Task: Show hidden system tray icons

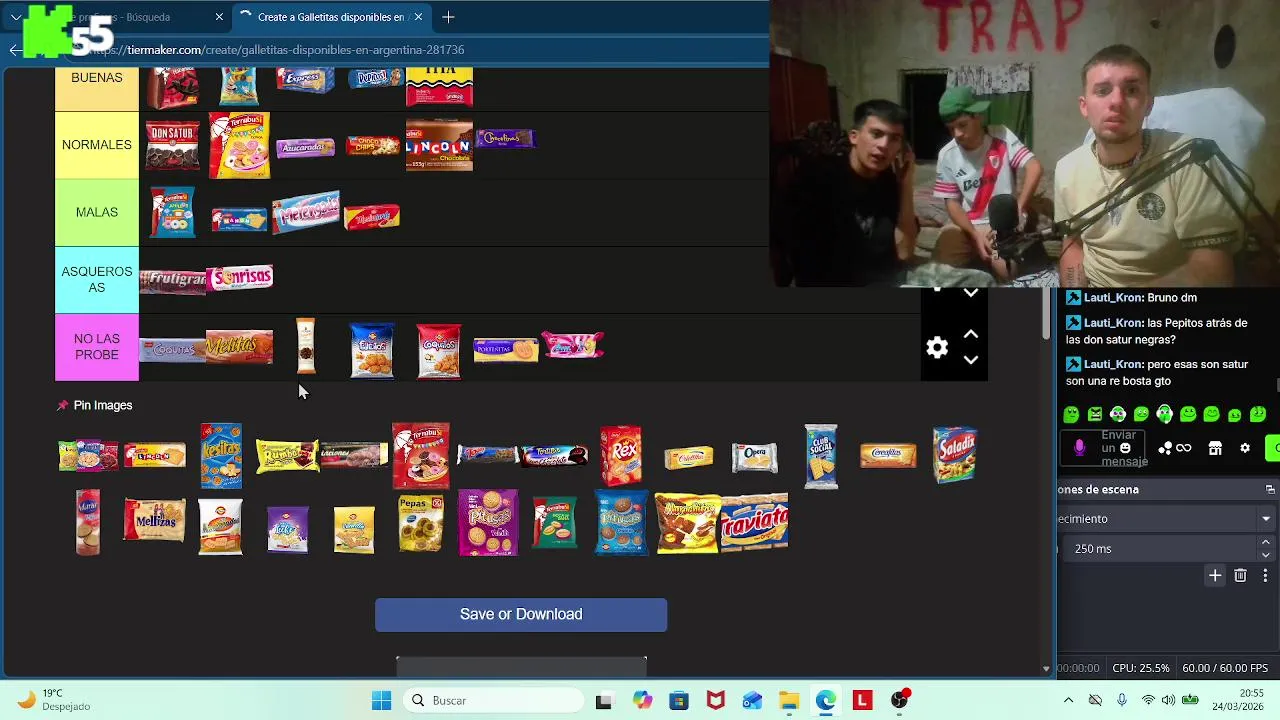Action: 1068,700
